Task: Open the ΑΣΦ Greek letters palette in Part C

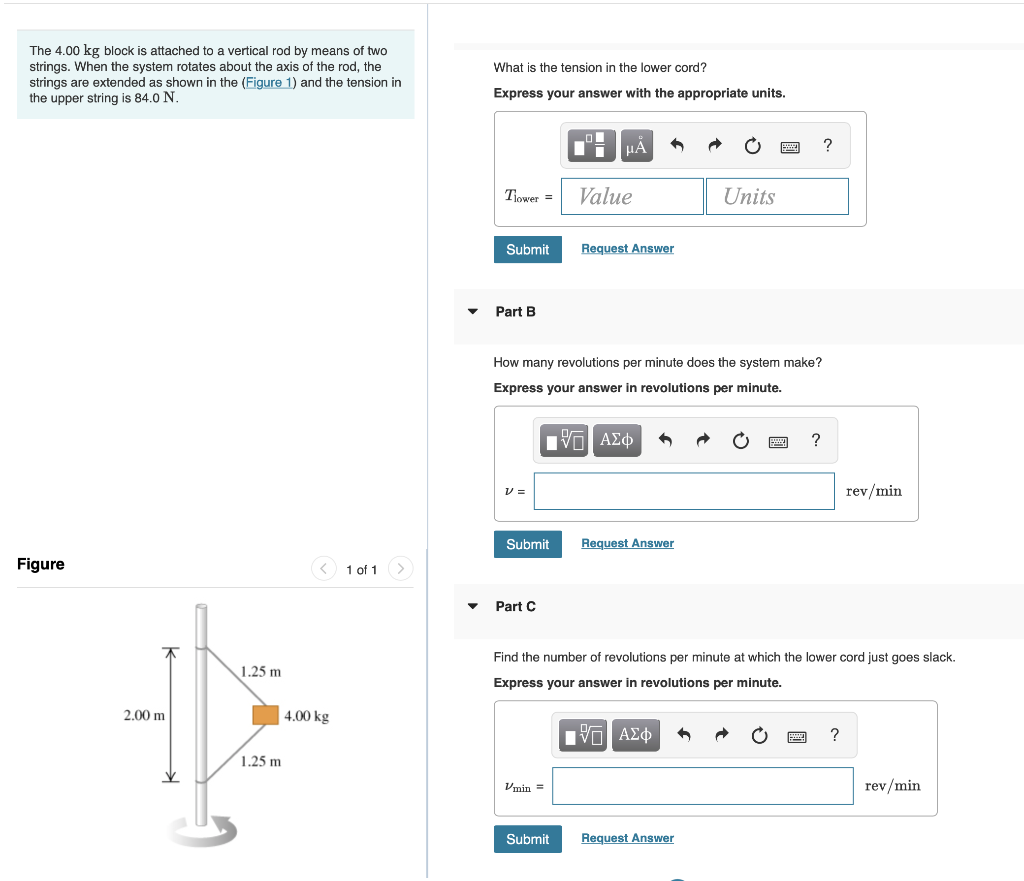Action: (x=635, y=735)
